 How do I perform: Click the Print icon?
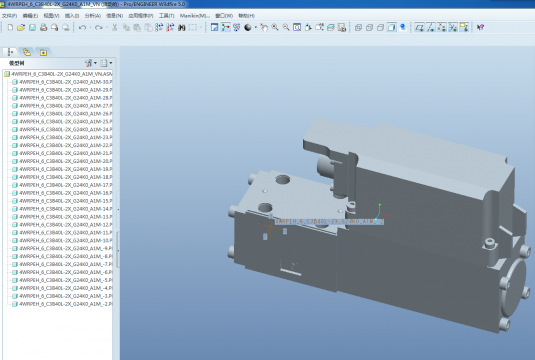point(43,27)
